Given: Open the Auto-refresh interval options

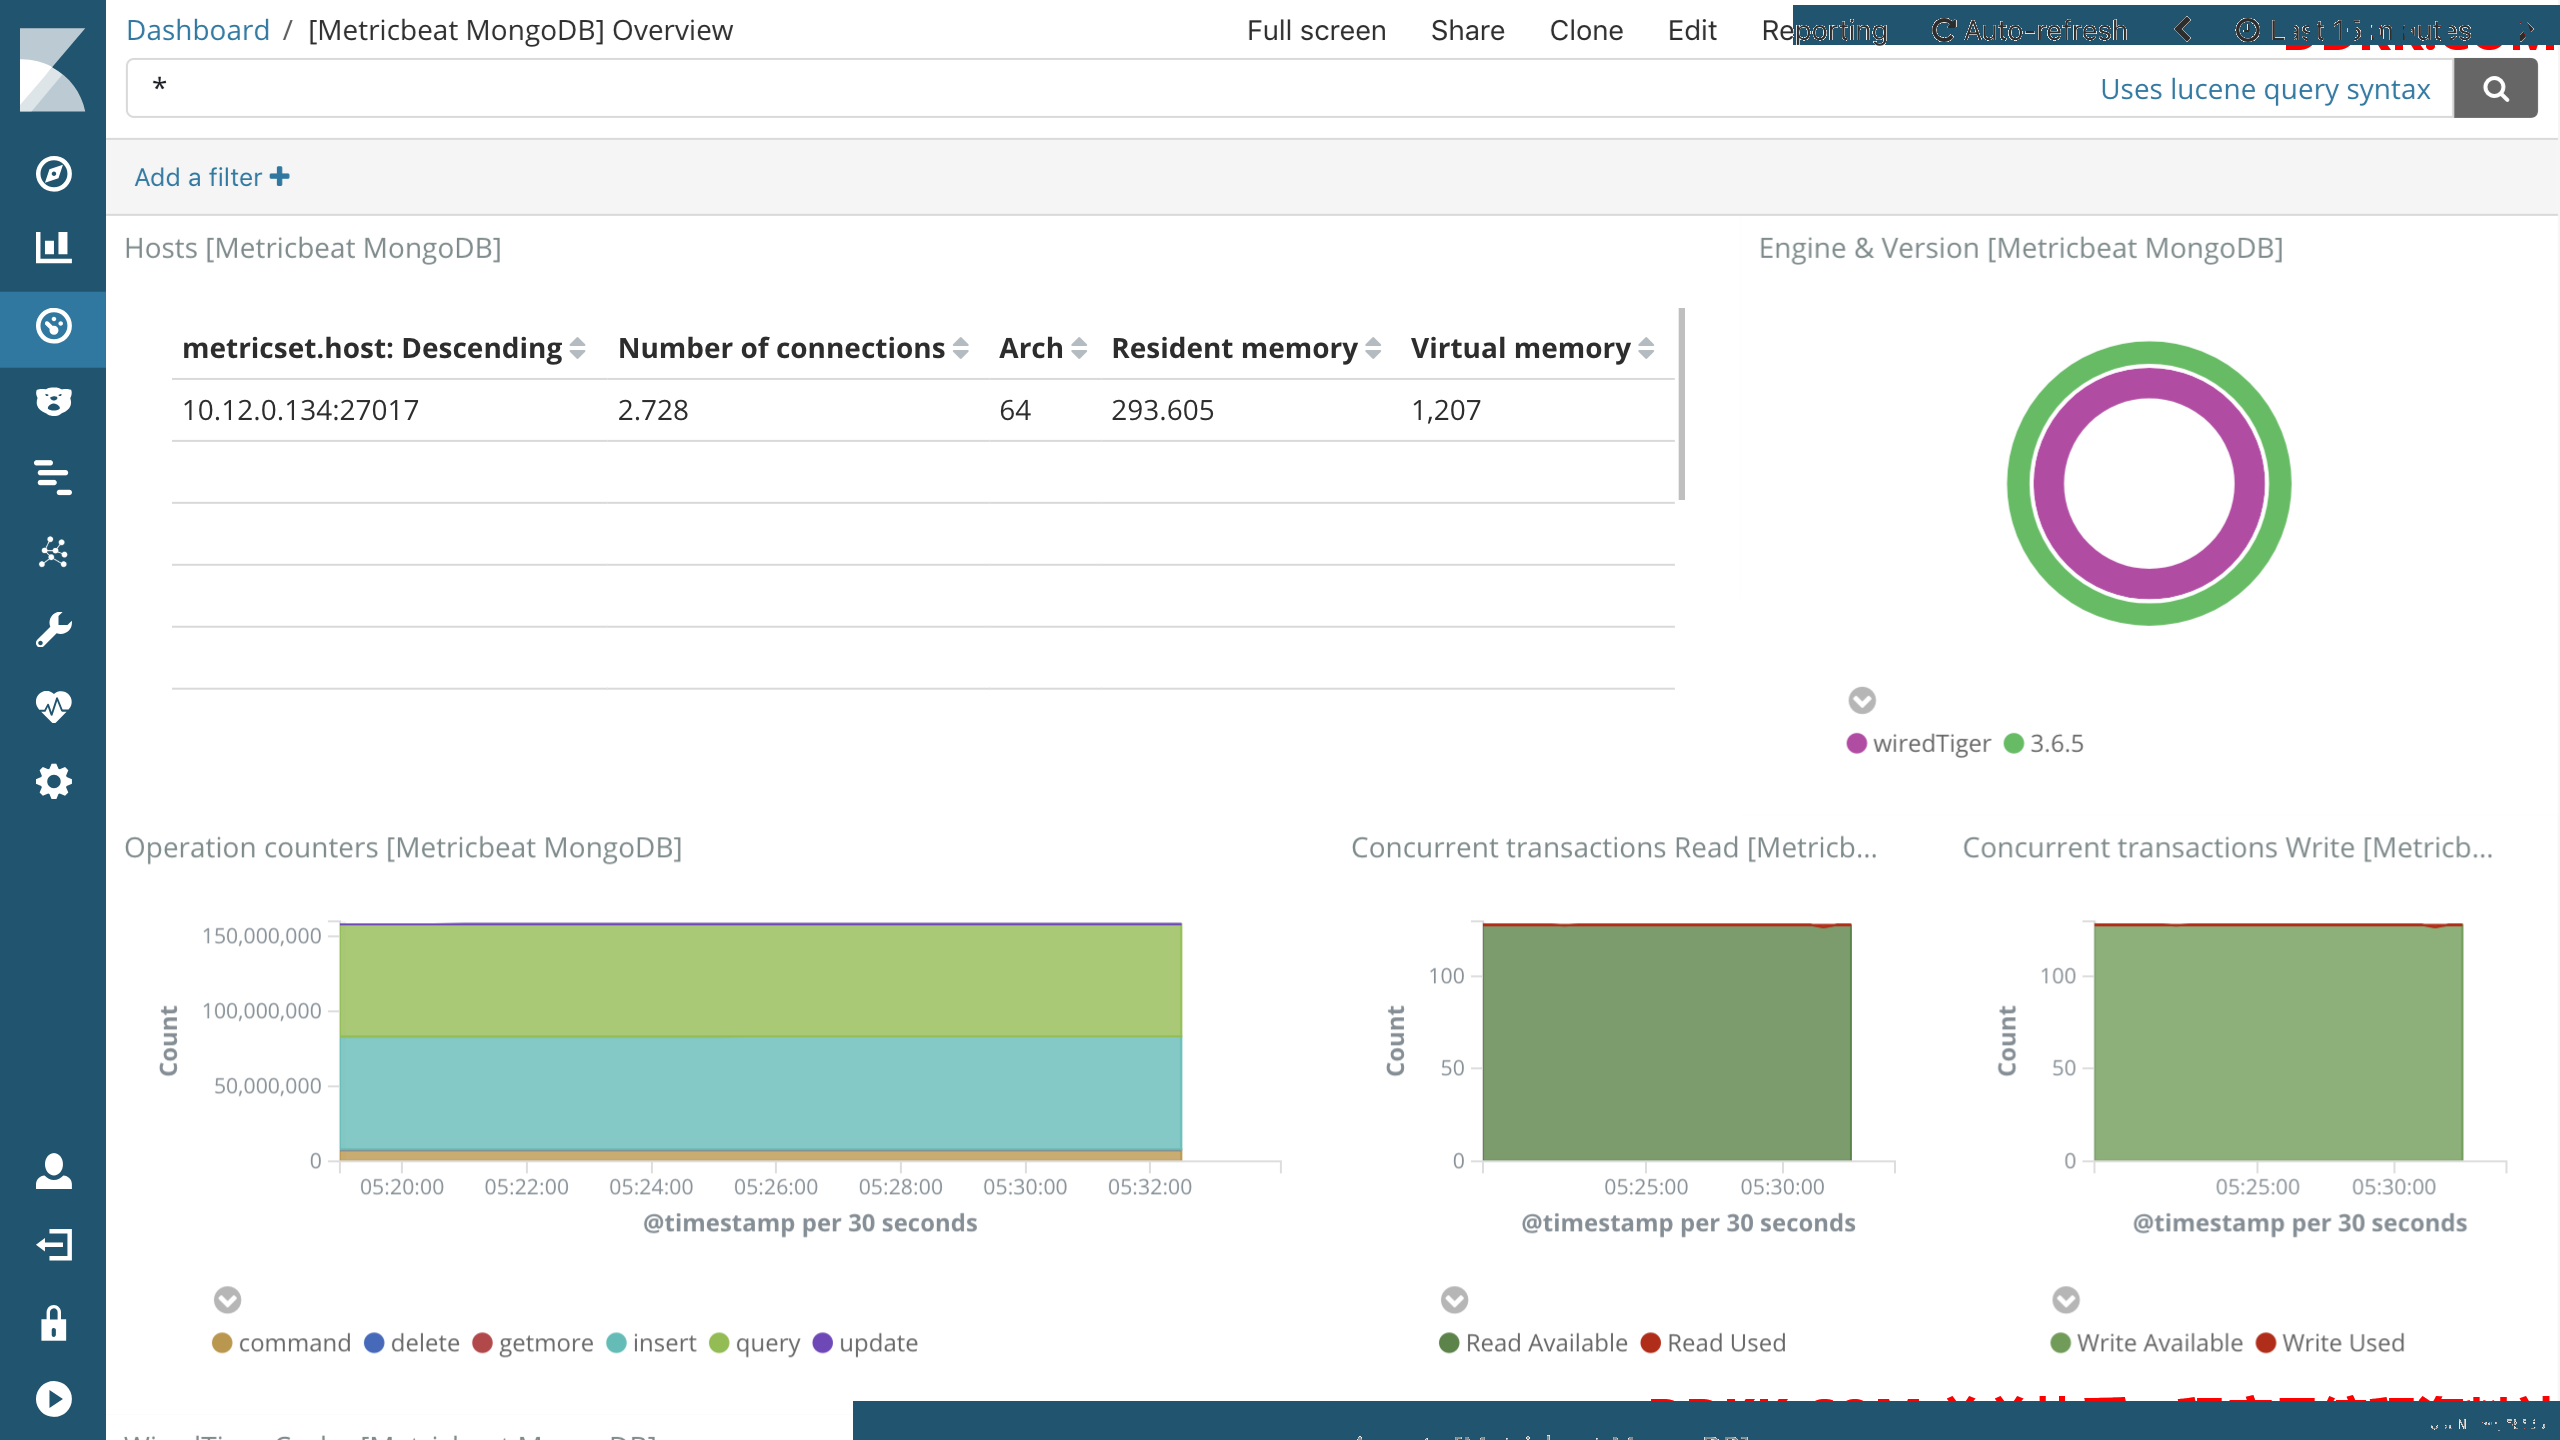Looking at the screenshot, I should click(2029, 30).
